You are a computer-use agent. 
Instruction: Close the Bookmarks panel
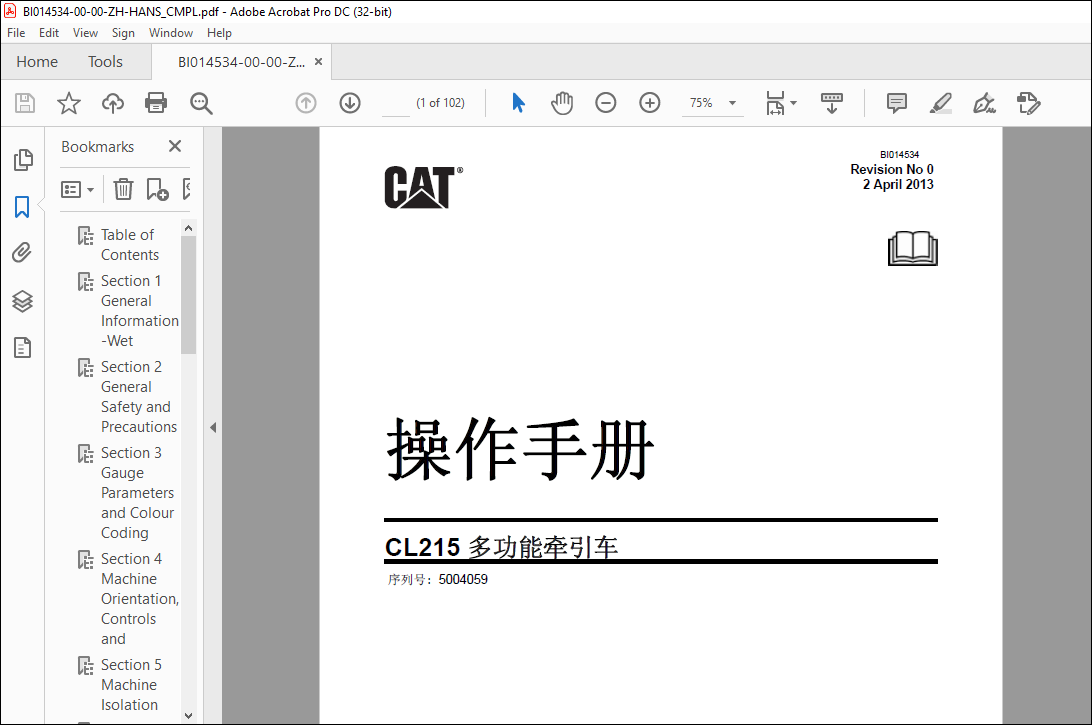pos(175,146)
